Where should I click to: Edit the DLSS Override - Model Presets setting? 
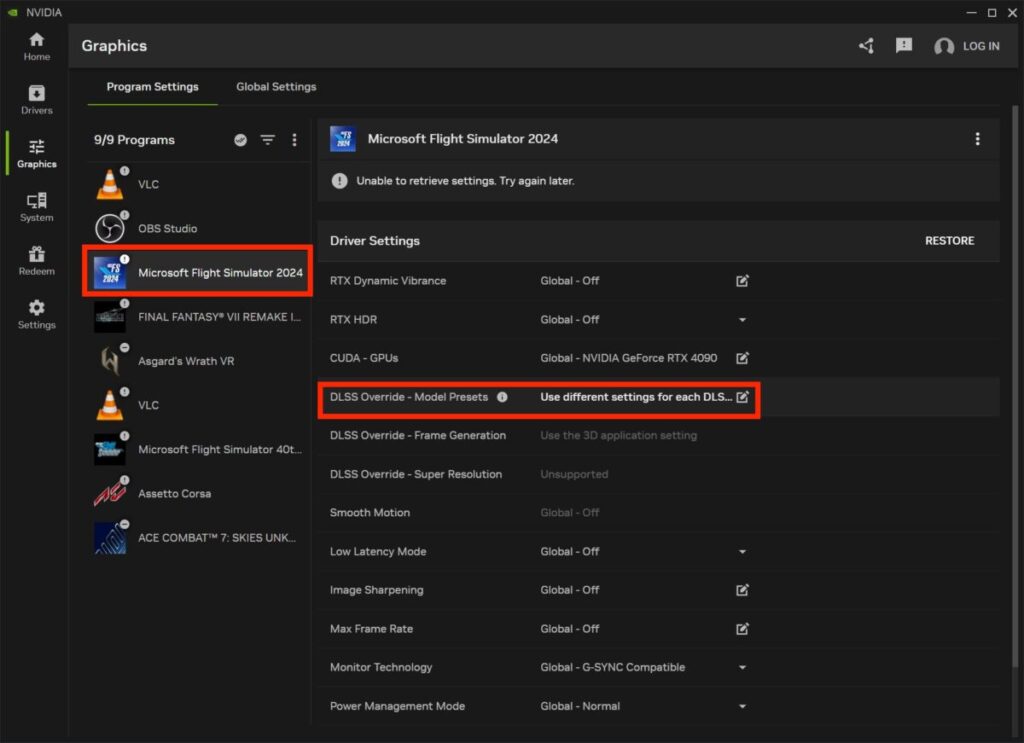(743, 397)
